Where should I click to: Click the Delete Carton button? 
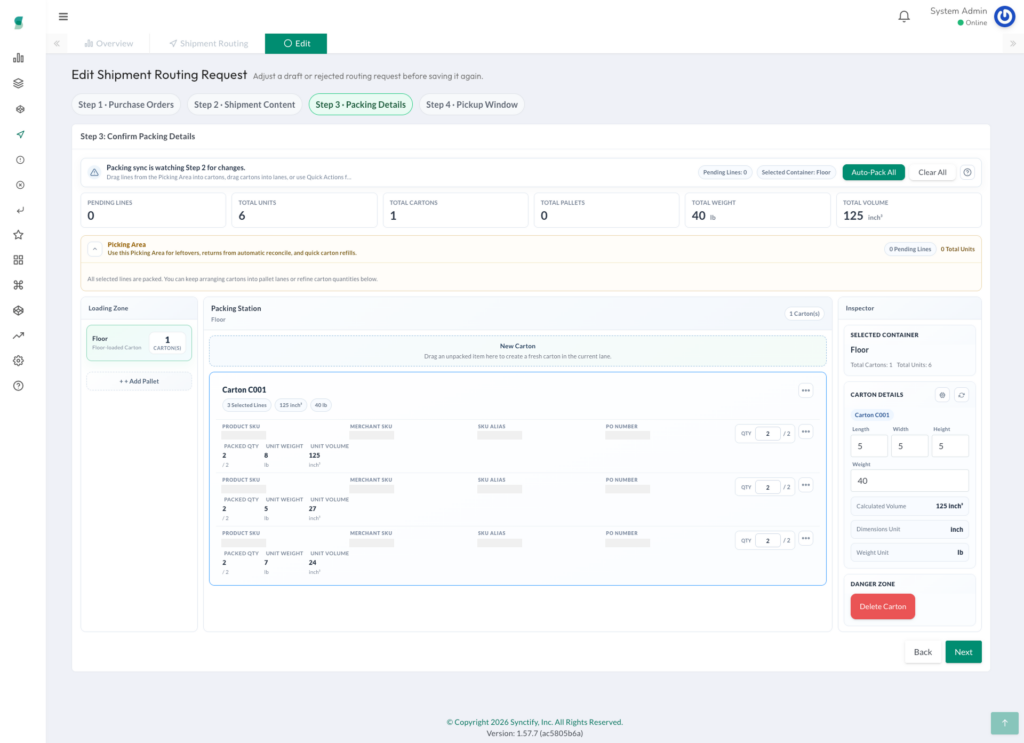882,607
